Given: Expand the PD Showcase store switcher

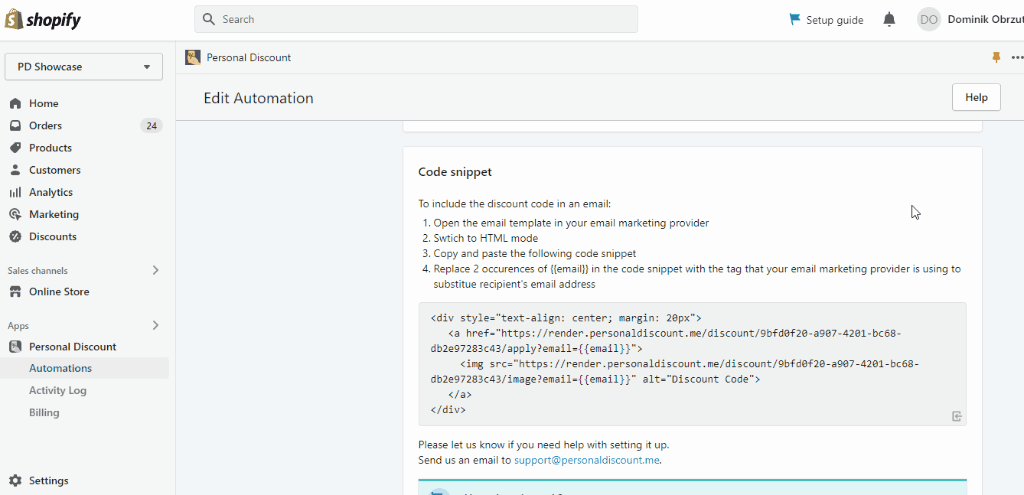Looking at the screenshot, I should click(x=84, y=67).
